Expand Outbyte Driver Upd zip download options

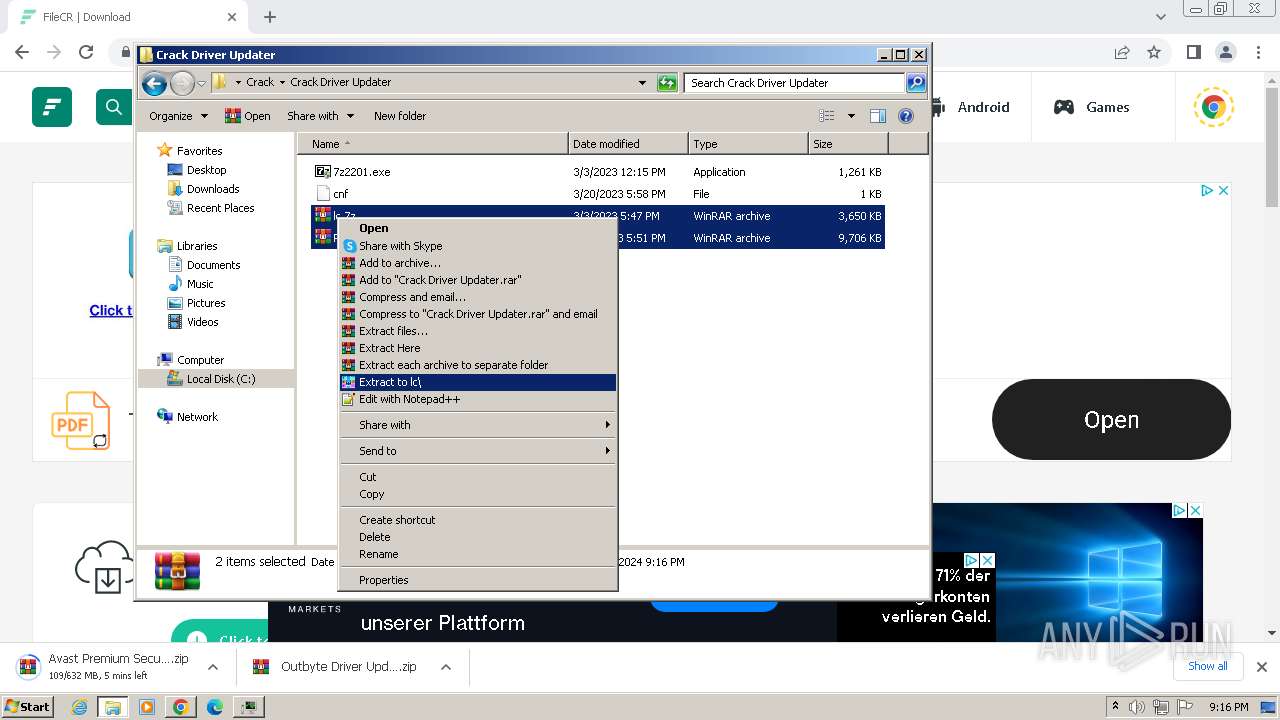[x=446, y=667]
